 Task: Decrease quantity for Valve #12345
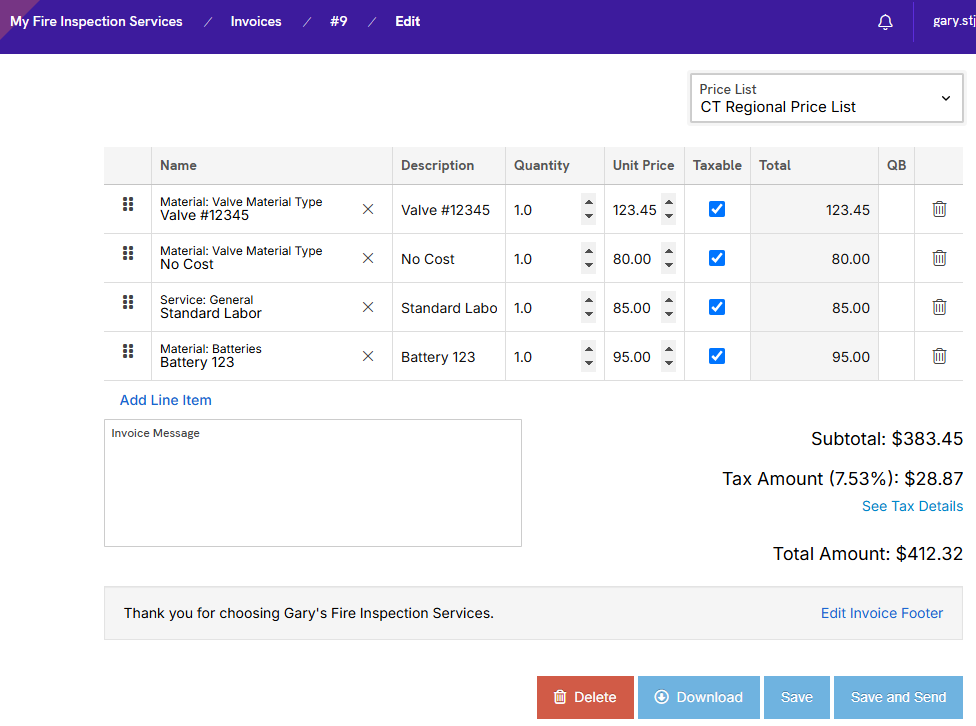(x=589, y=217)
